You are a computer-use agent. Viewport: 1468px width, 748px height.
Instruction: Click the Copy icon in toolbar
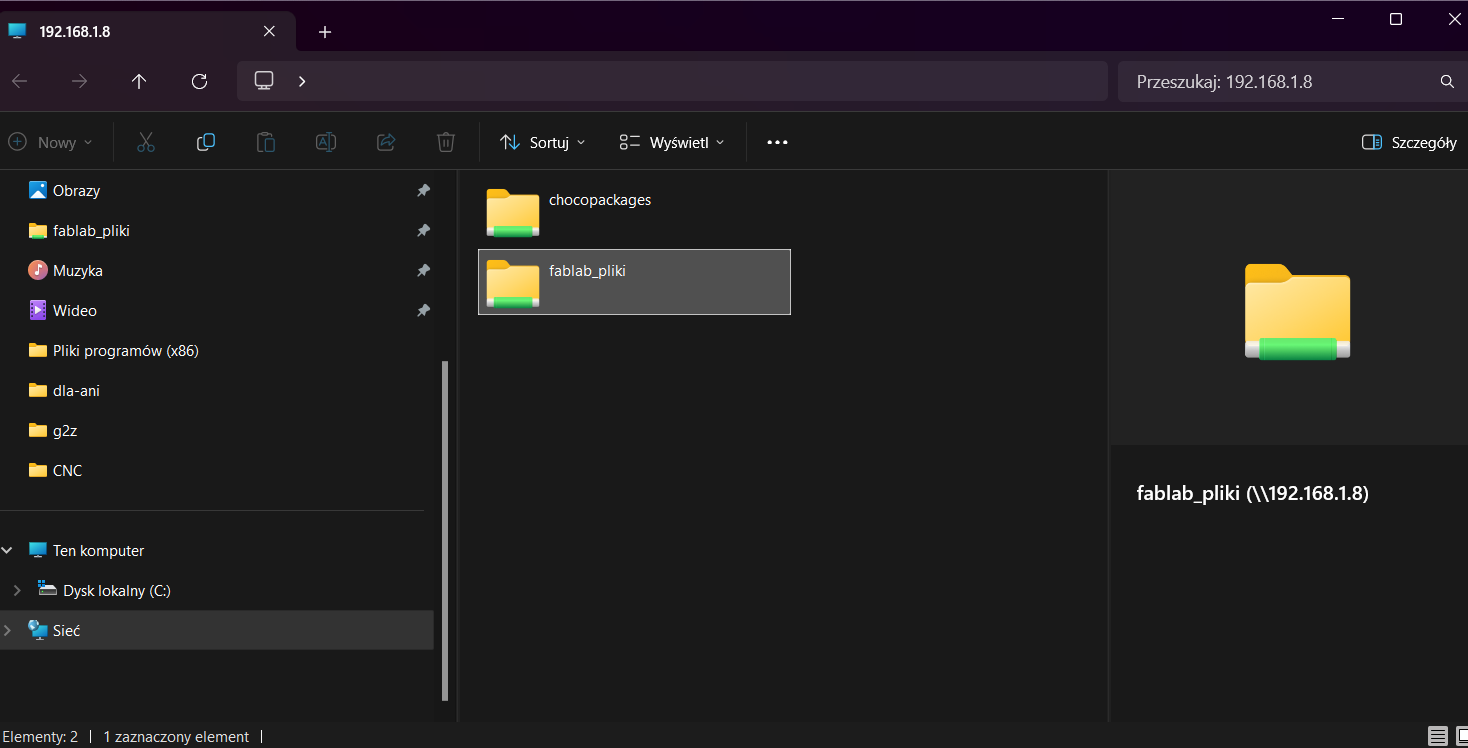[206, 142]
